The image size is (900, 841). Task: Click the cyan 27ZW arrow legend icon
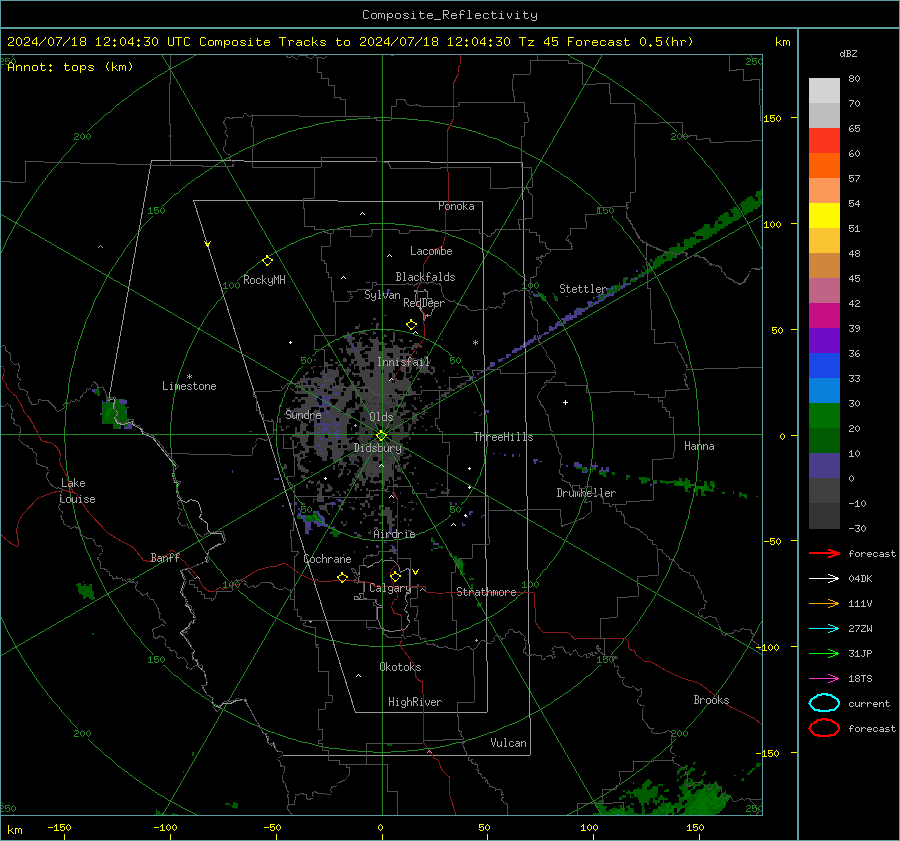click(824, 629)
